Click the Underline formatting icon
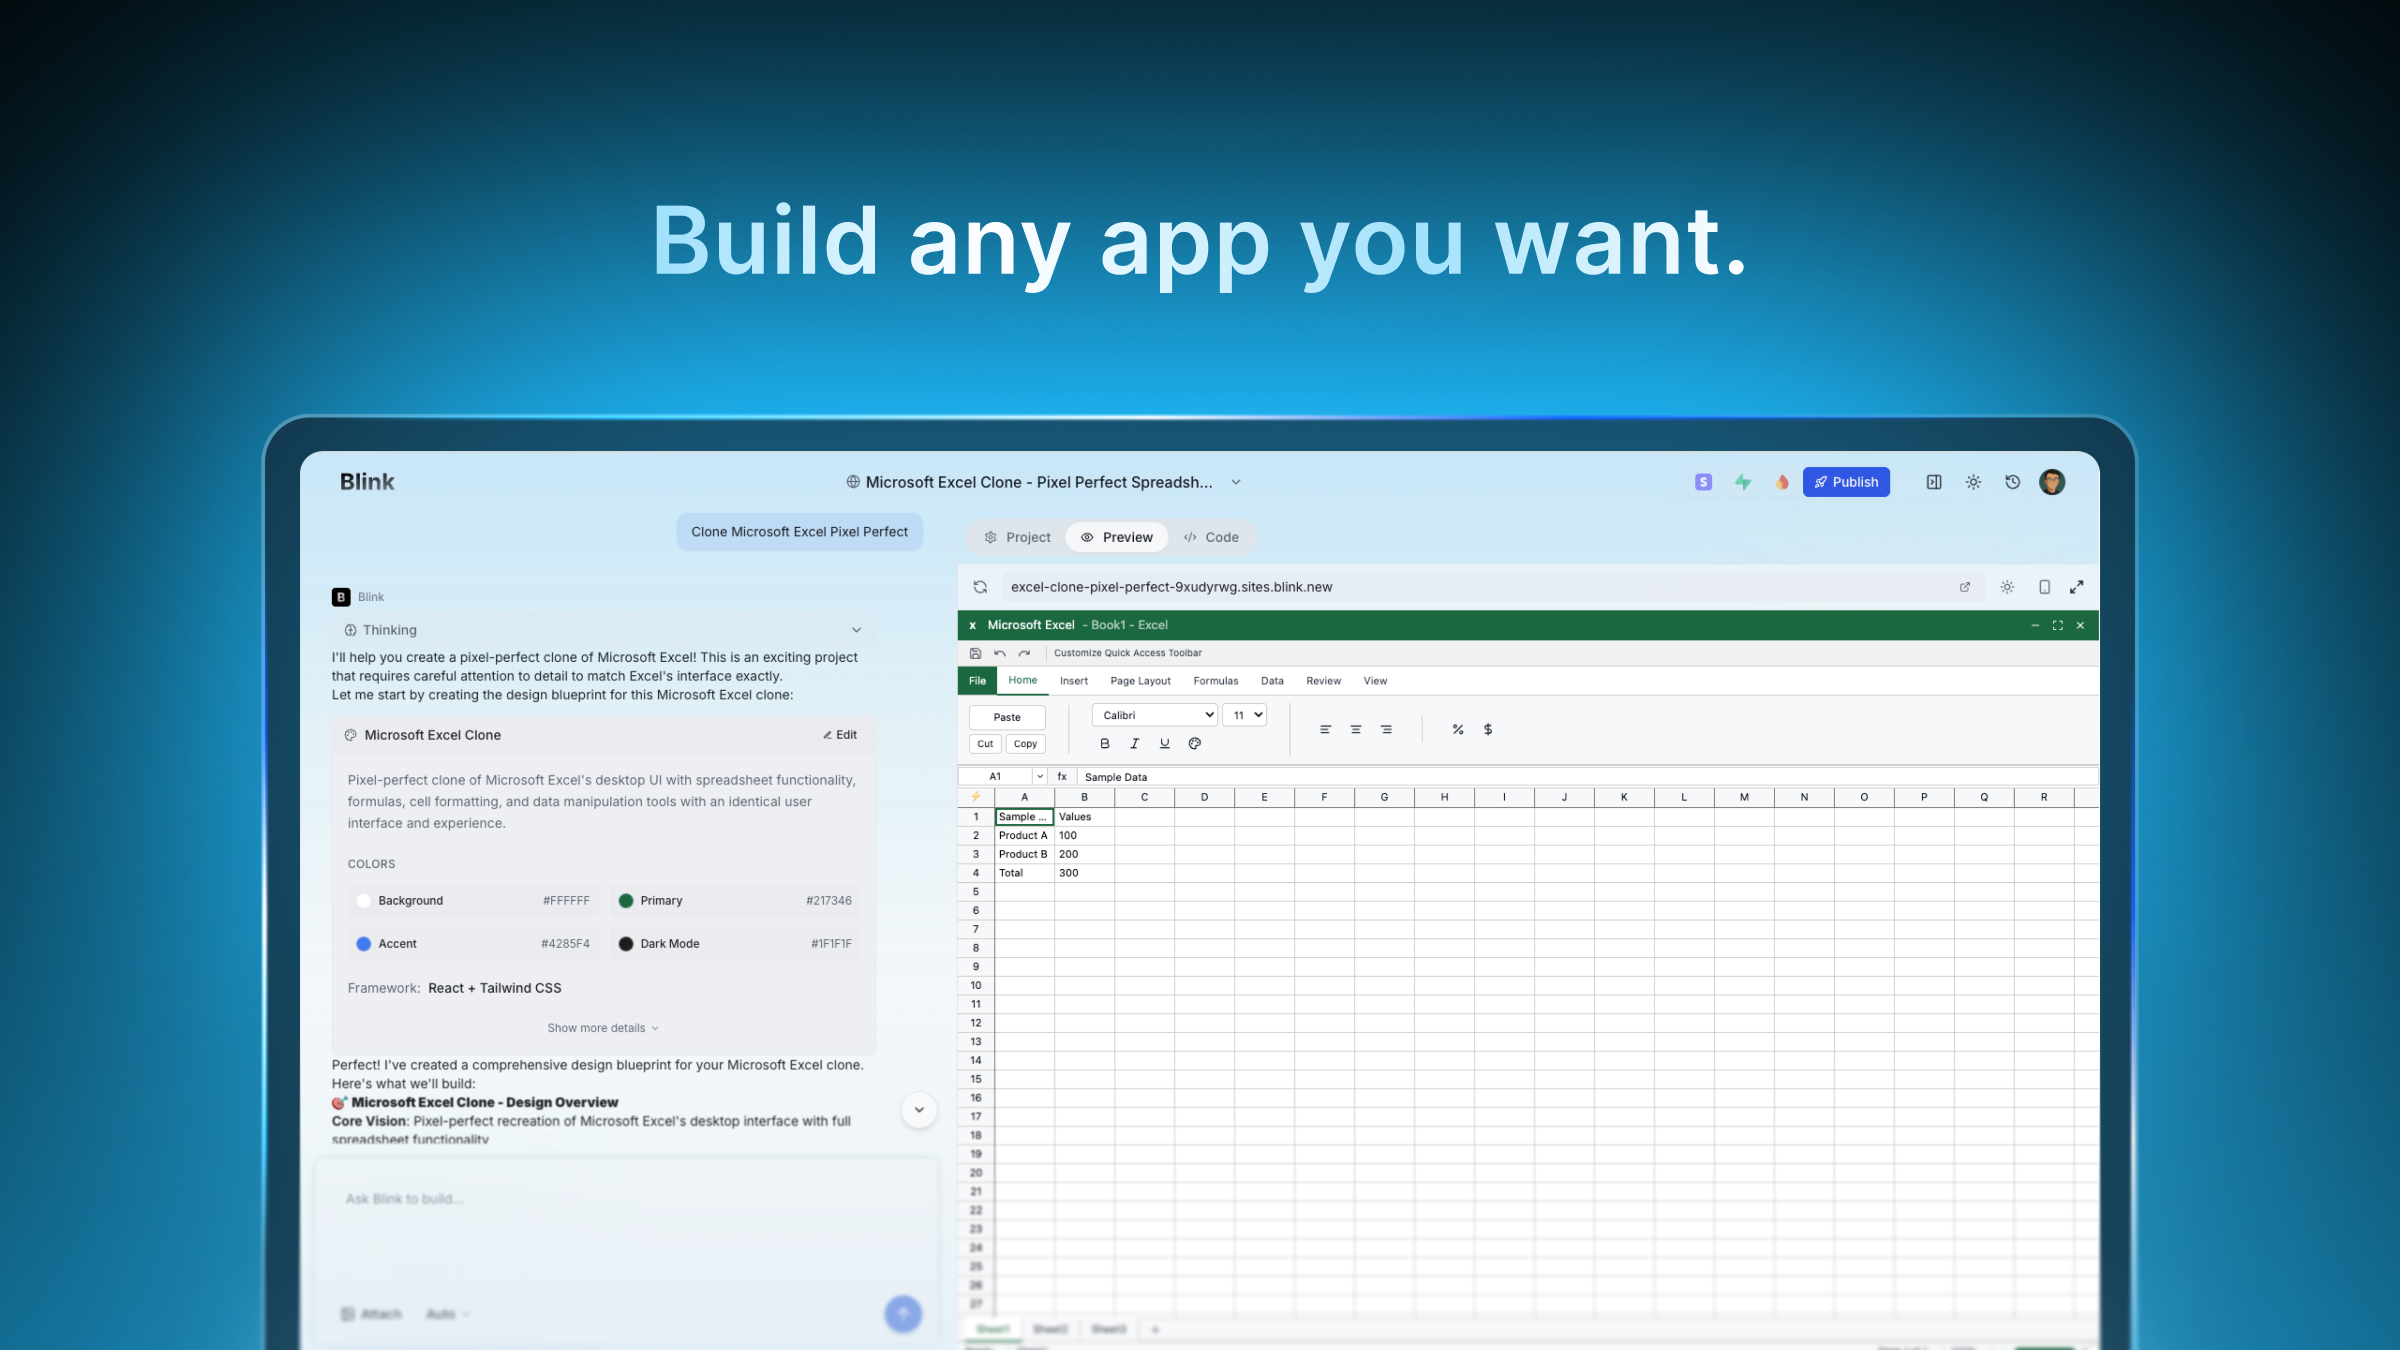This screenshot has width=2400, height=1350. pyautogui.click(x=1164, y=743)
